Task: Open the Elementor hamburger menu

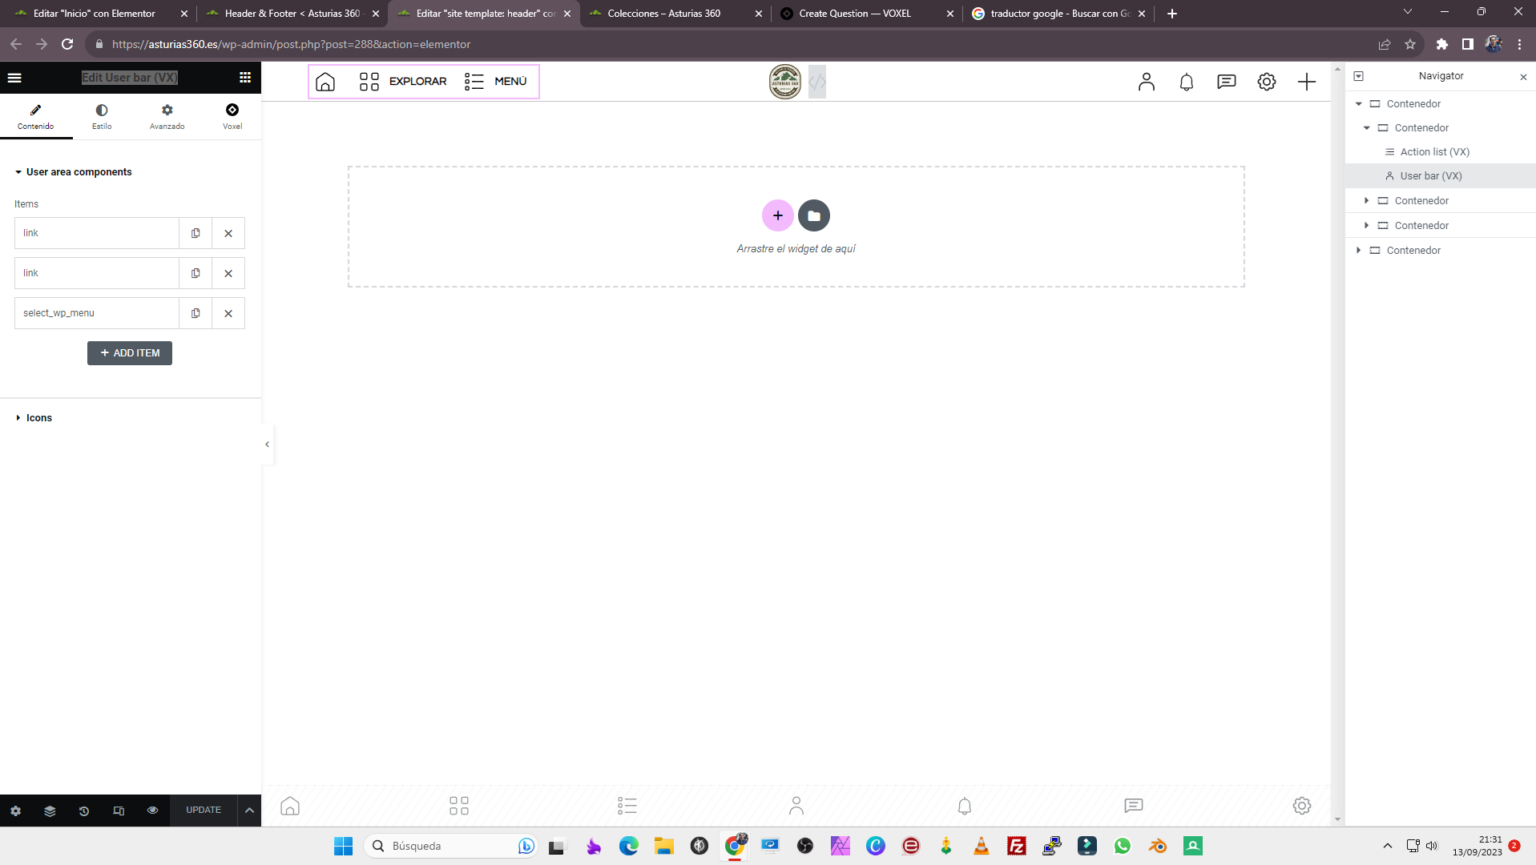Action: (x=14, y=77)
